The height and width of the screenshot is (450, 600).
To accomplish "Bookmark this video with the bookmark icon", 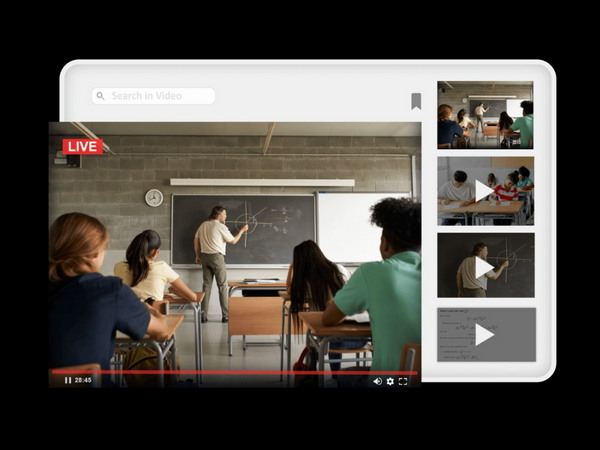I will (x=416, y=101).
